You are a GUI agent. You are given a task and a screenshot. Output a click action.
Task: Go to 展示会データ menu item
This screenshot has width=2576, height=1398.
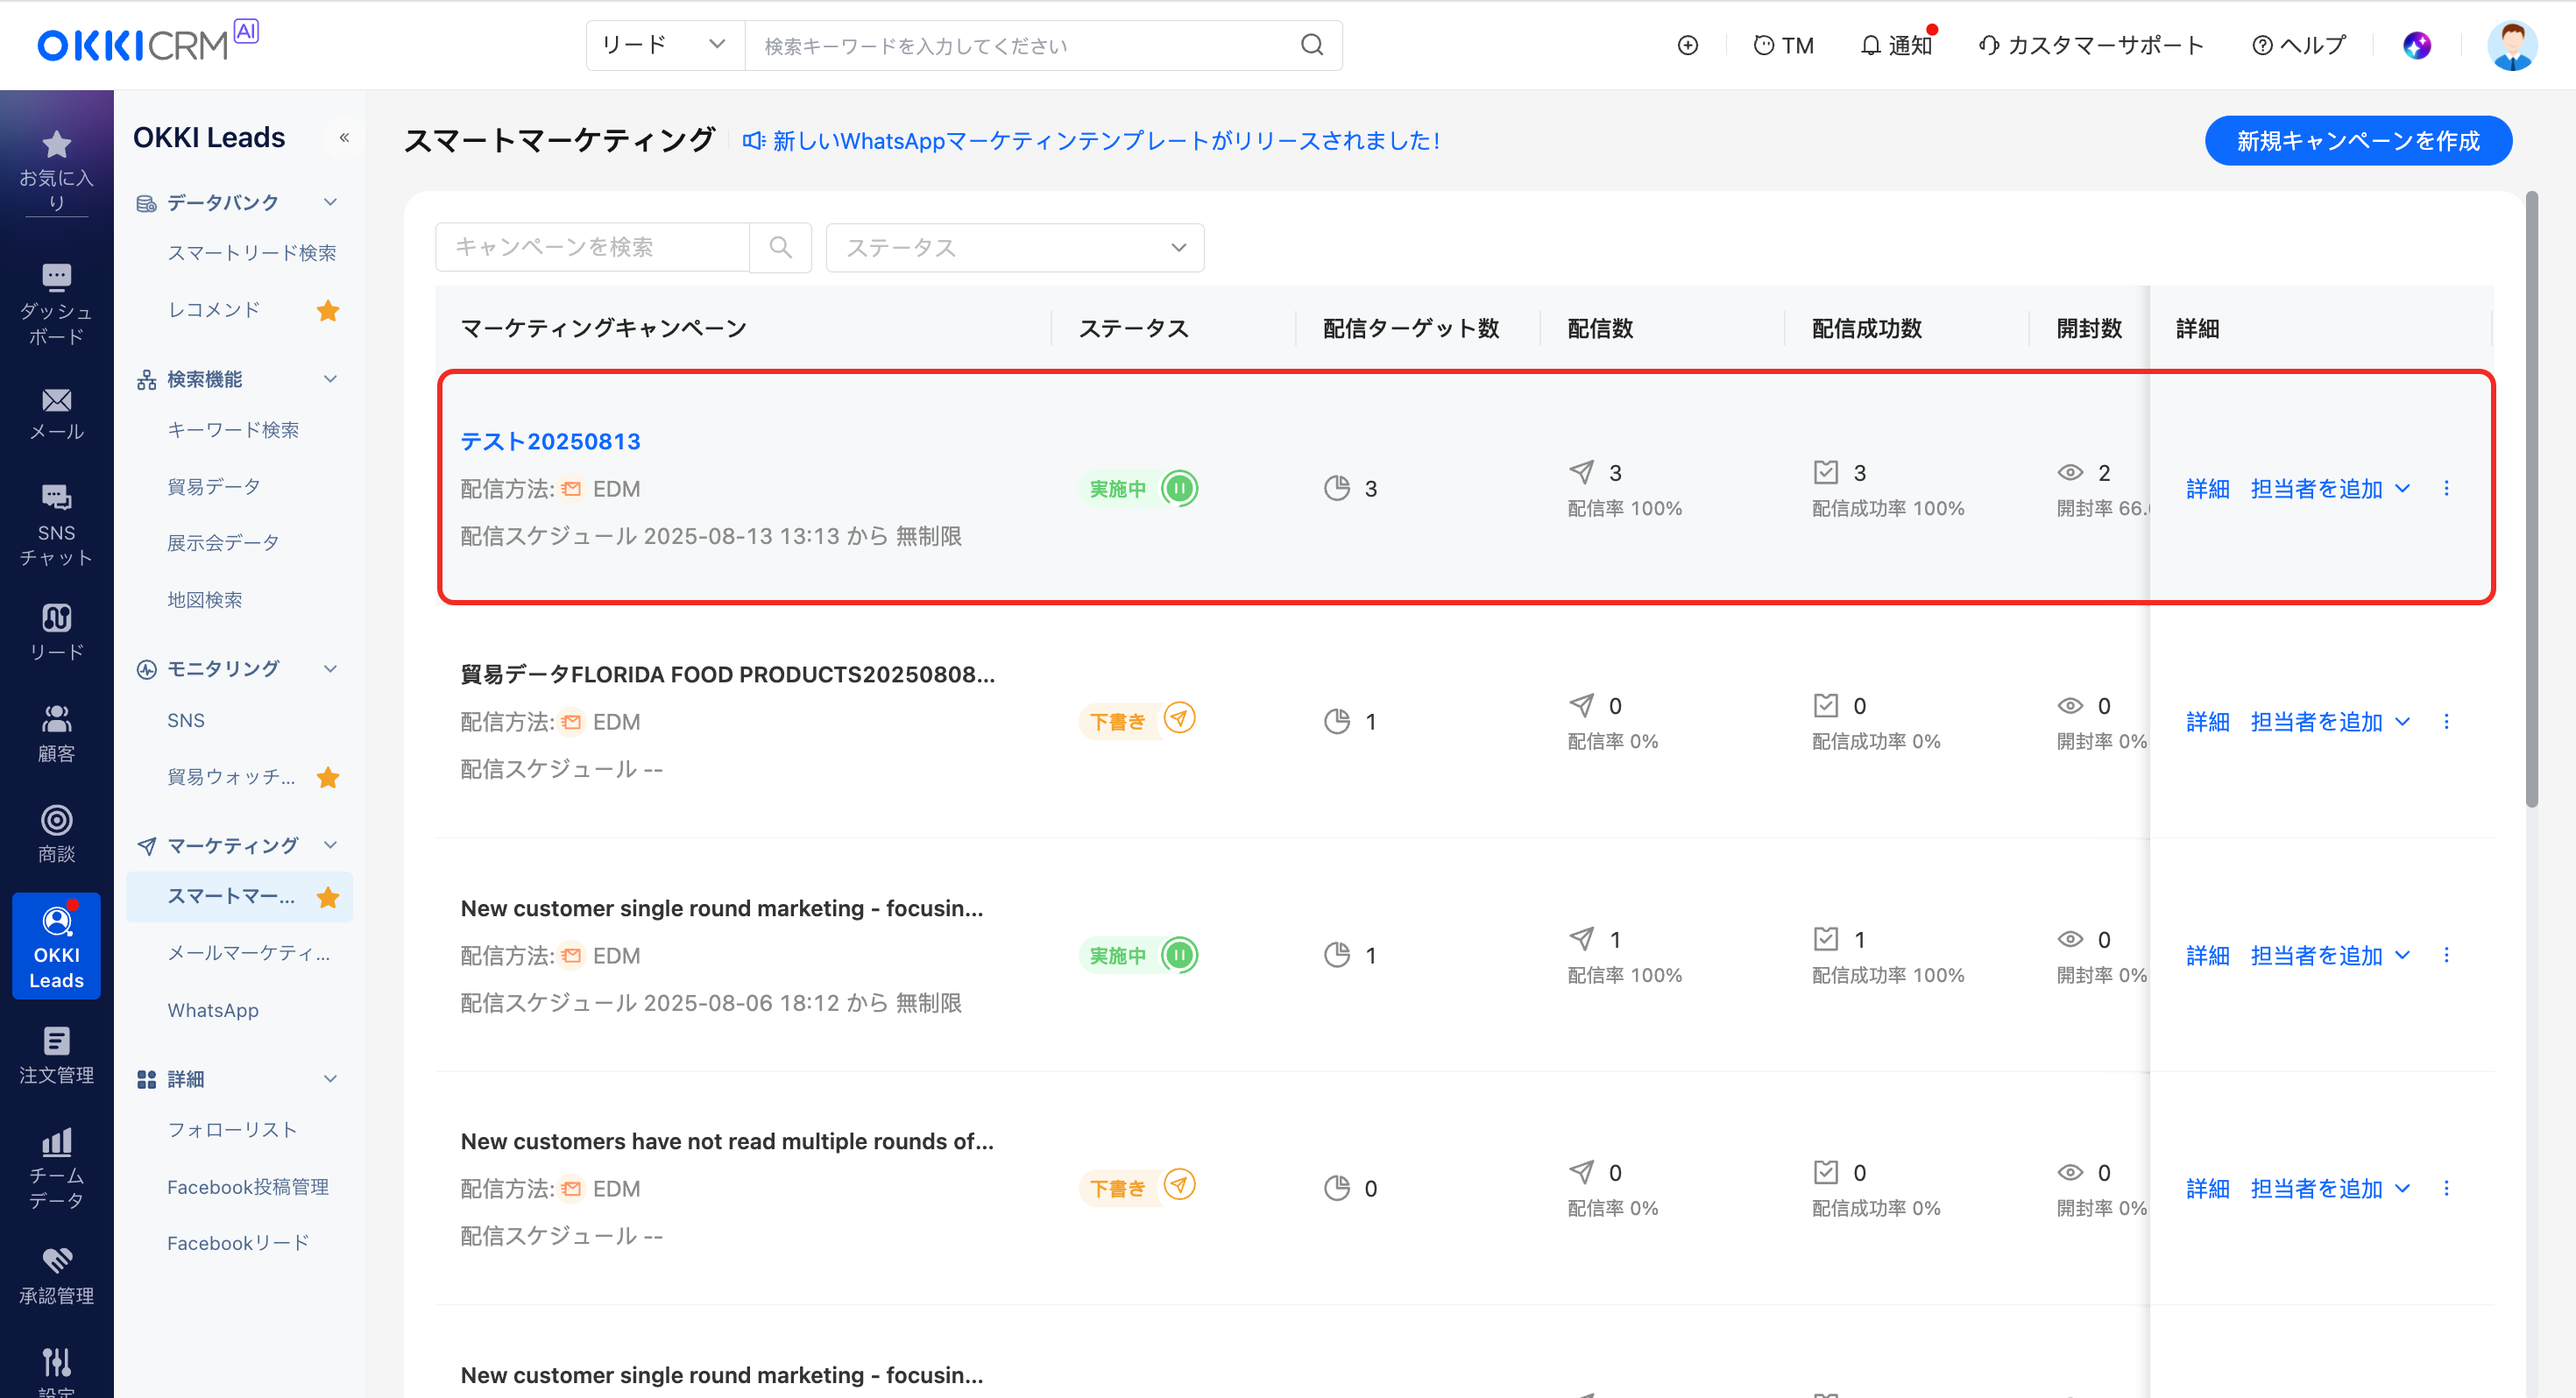click(223, 543)
